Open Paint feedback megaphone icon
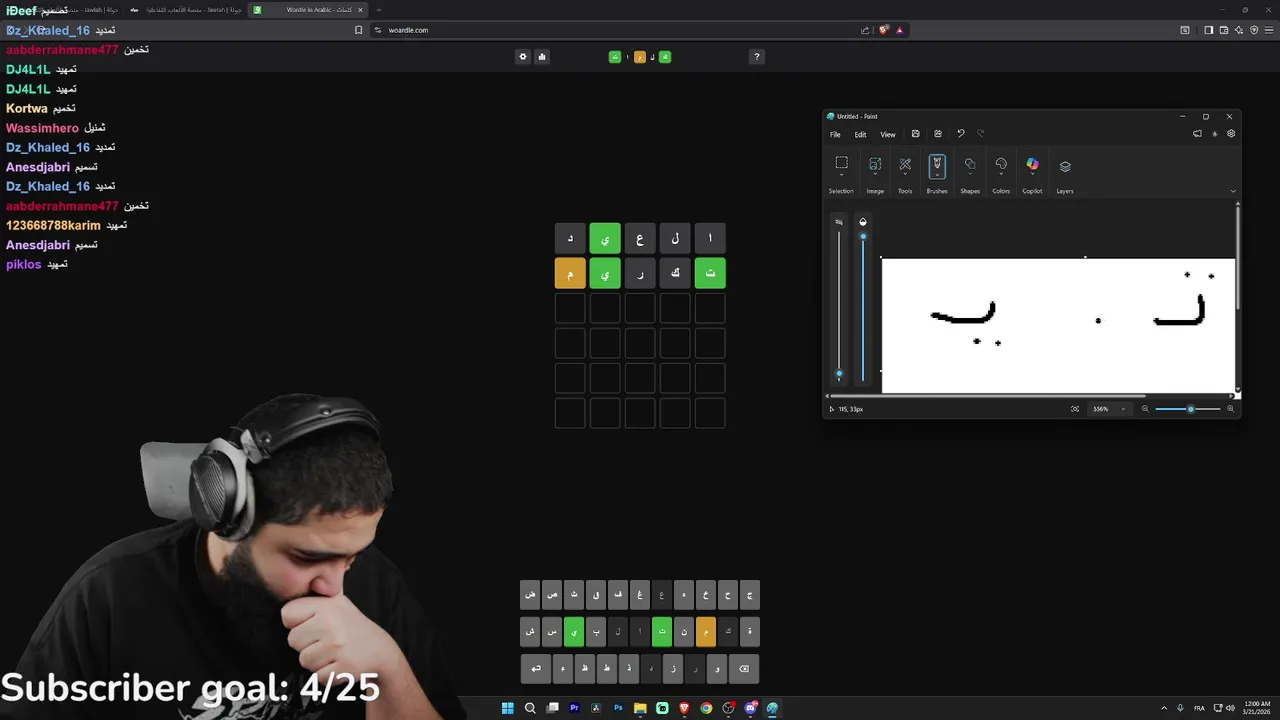Viewport: 1280px width, 720px height. pos(1197,134)
